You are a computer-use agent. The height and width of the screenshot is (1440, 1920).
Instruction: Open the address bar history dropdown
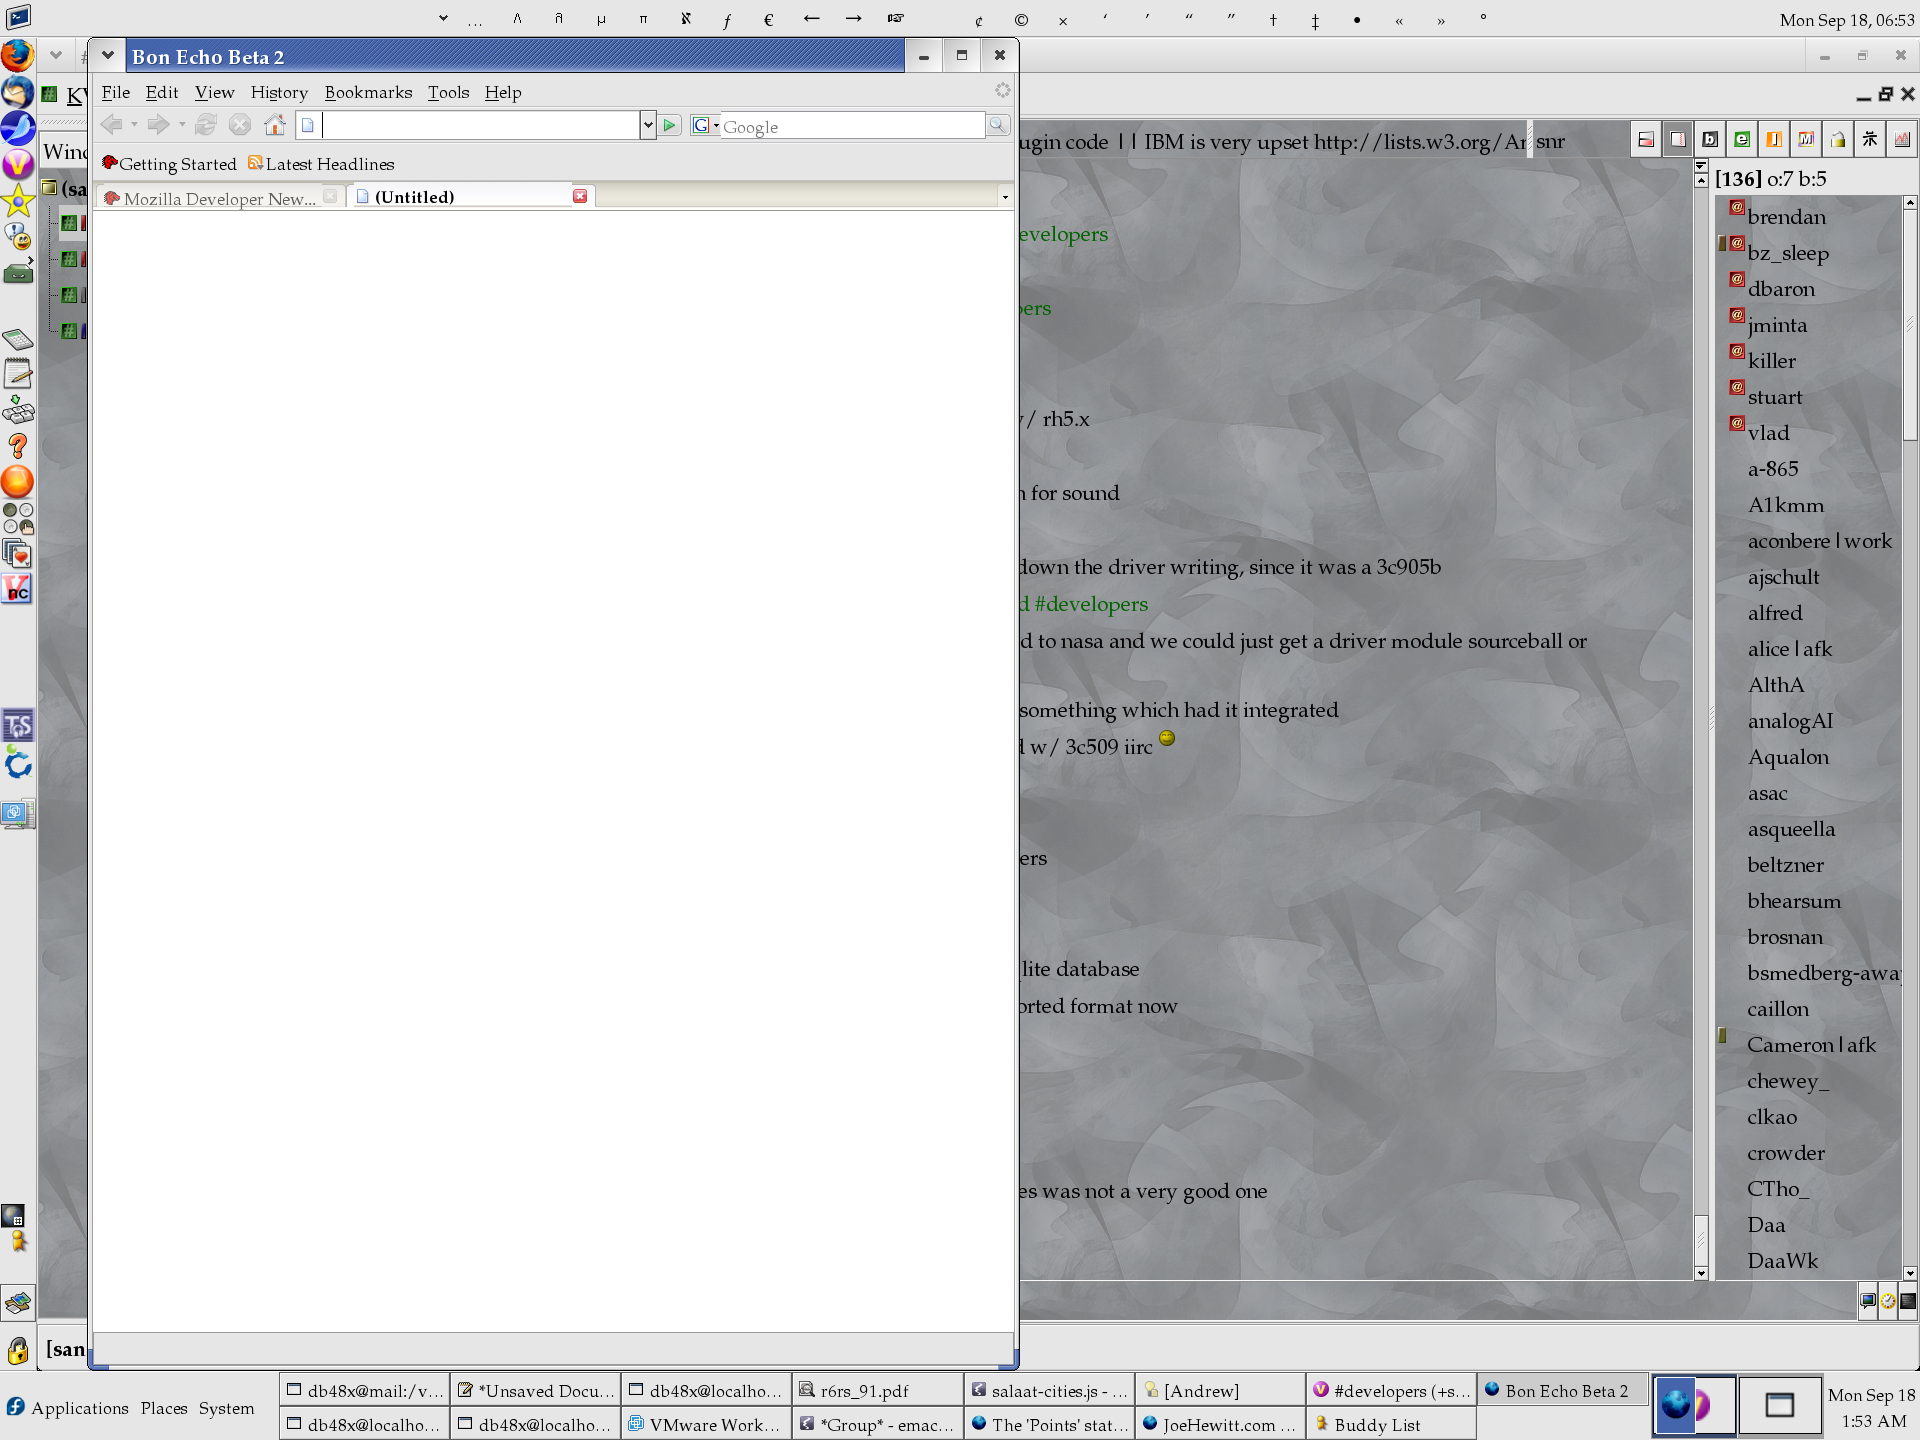coord(648,125)
